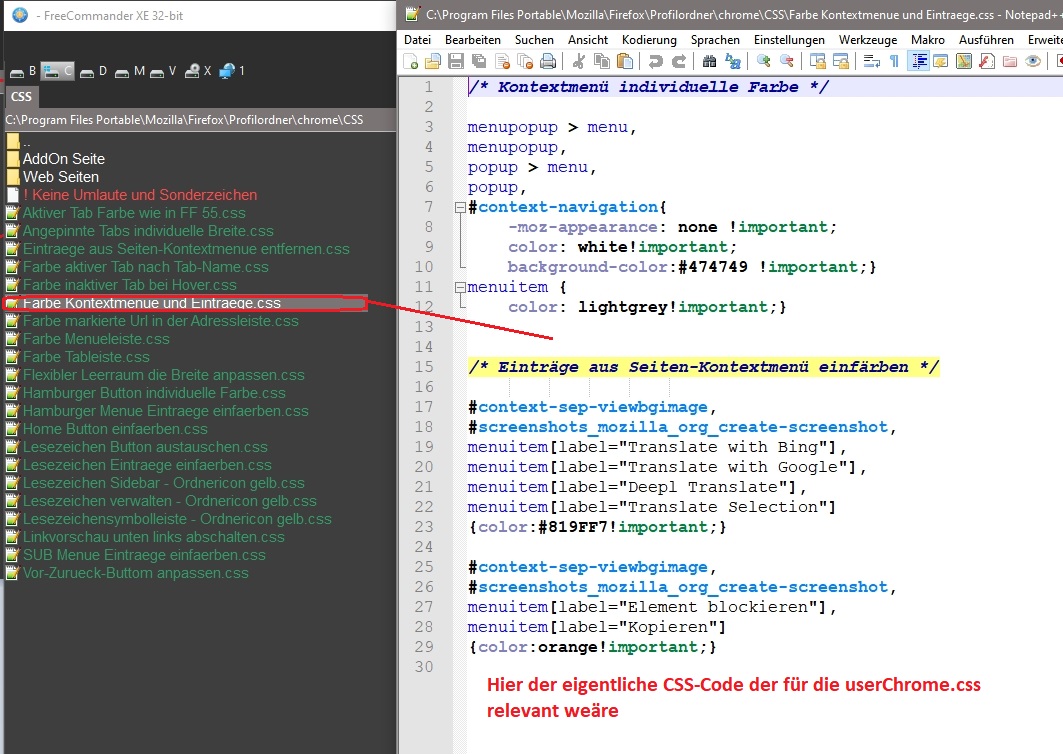Screen dimensions: 1063x754
Task: Click the Save file toolbar icon
Action: (454, 62)
